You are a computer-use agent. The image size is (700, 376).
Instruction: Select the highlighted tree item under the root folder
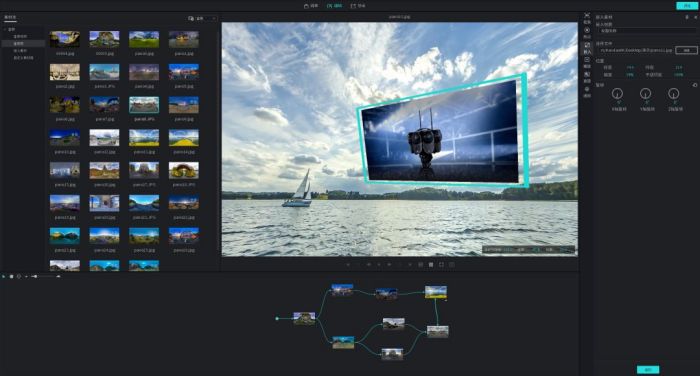[x=23, y=44]
